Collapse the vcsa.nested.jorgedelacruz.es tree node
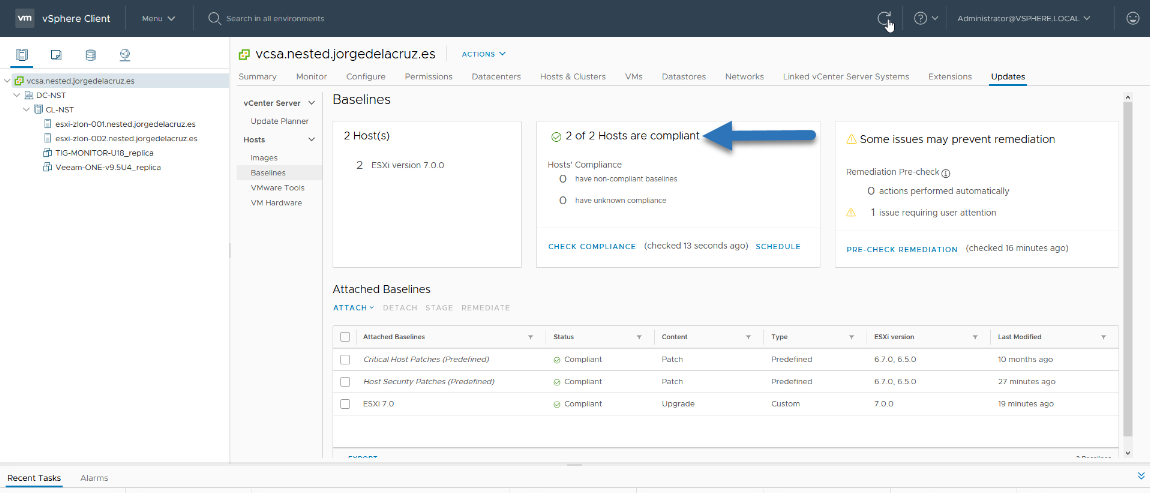 tap(7, 81)
